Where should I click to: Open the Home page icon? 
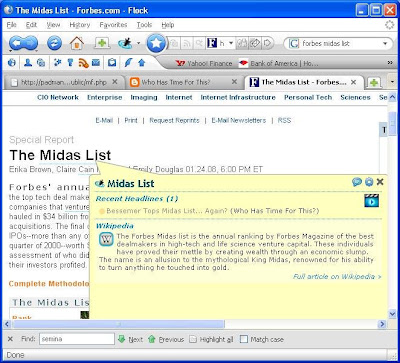pos(77,43)
